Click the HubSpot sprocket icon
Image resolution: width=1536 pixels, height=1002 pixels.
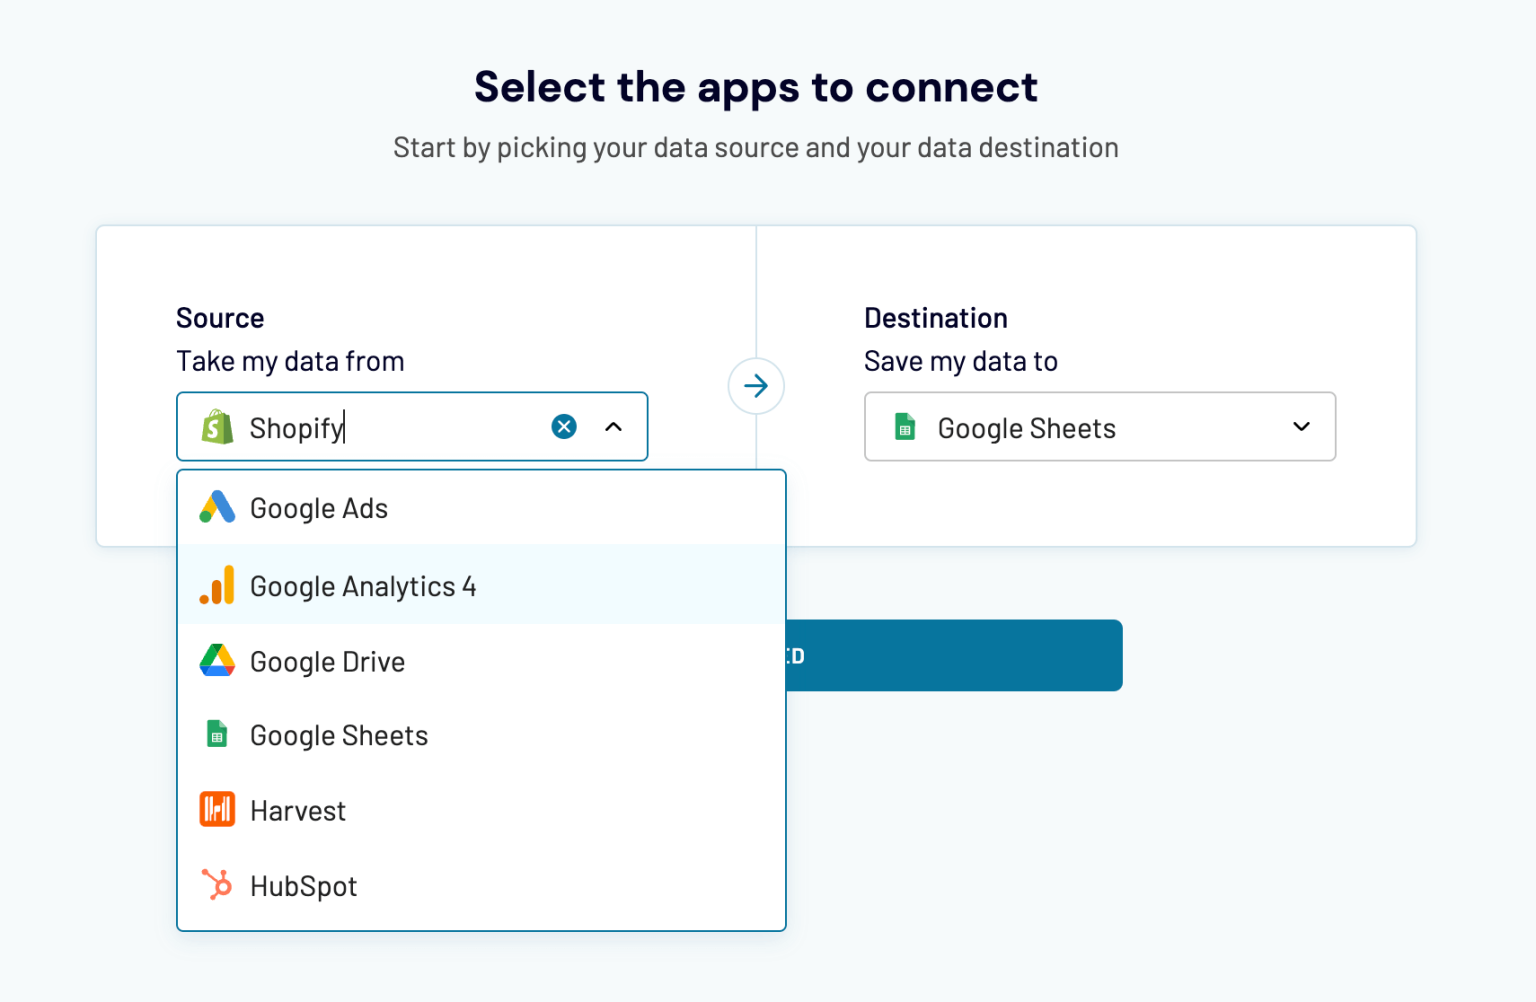pos(215,884)
